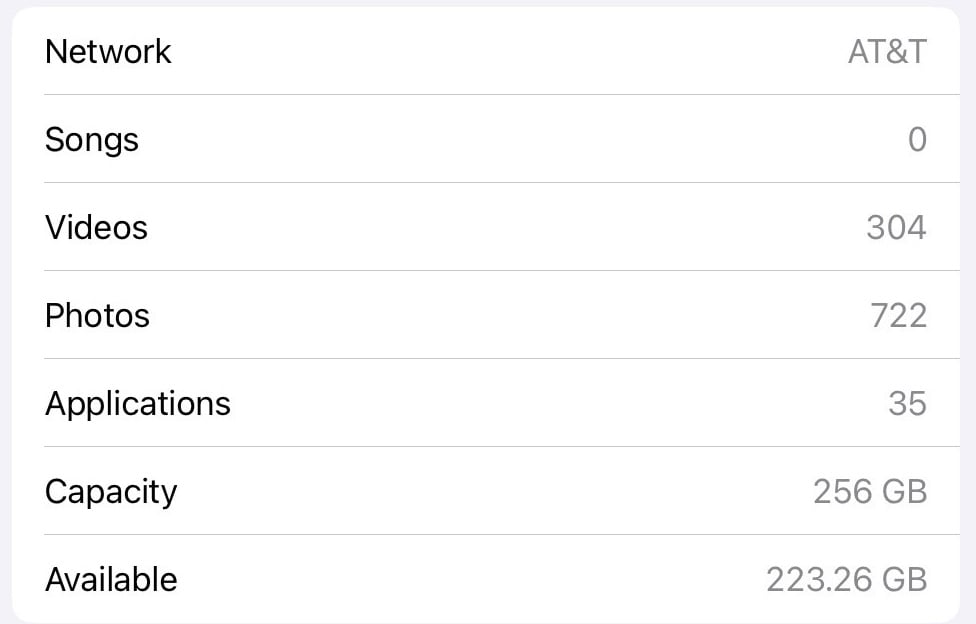Viewport: 976px width, 624px height.
Task: Tap the Photos label
Action: click(x=97, y=316)
